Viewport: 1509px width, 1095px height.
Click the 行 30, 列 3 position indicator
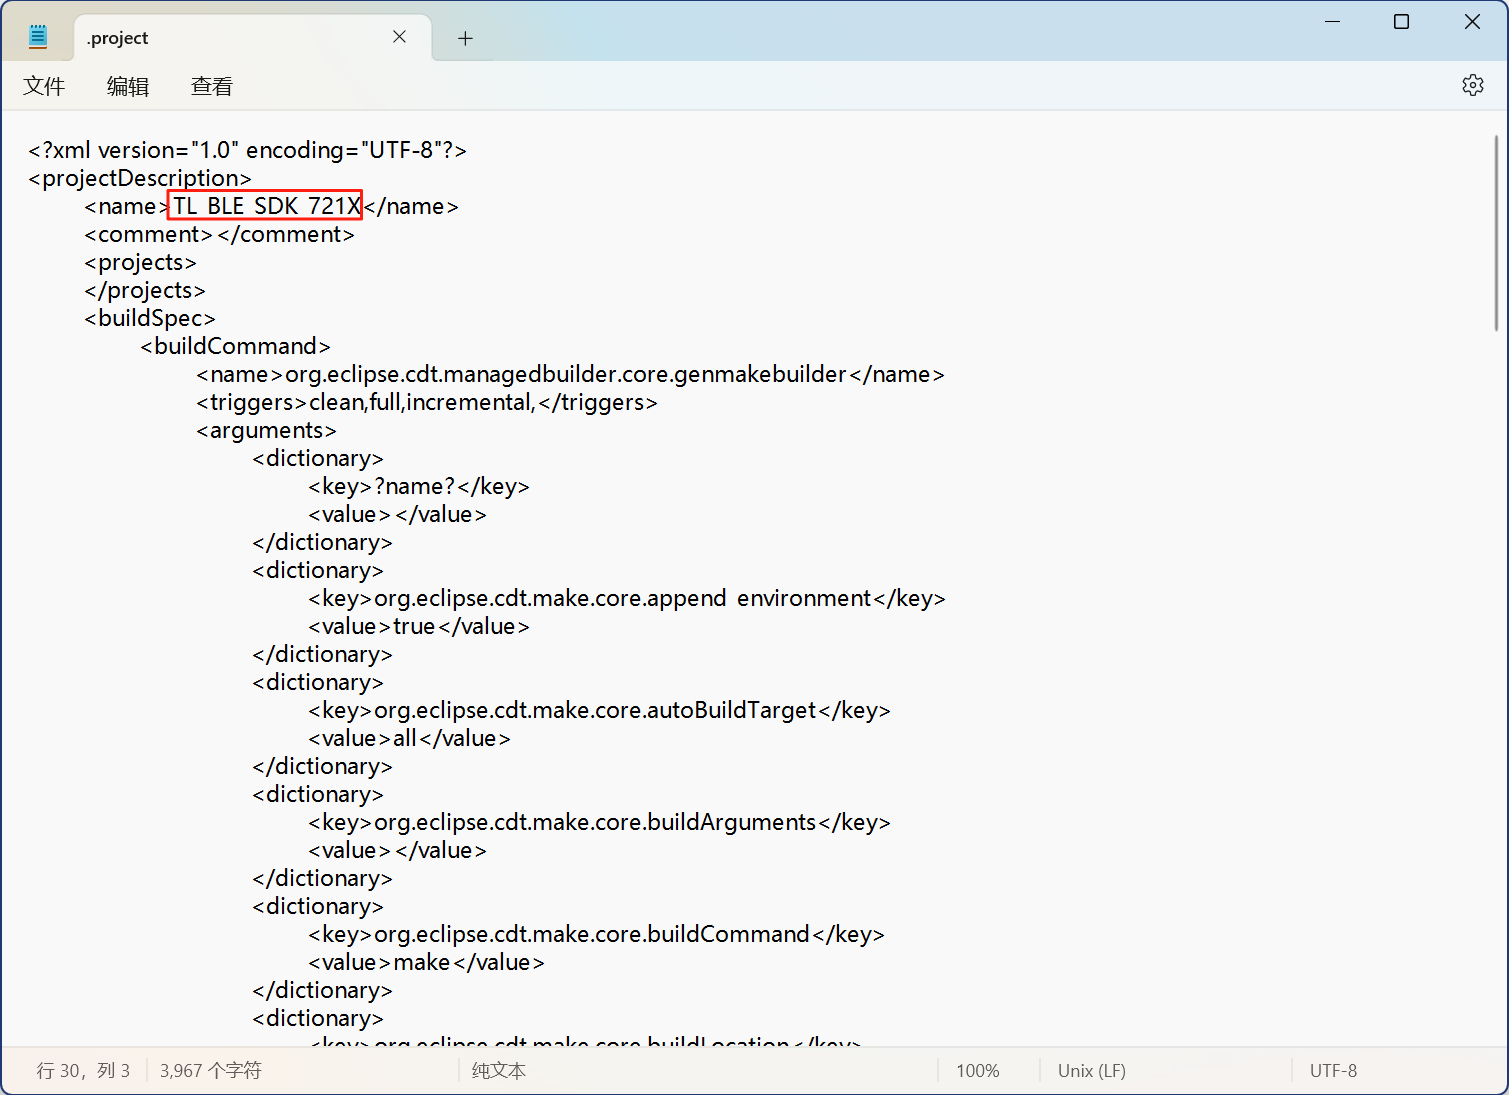(x=83, y=1071)
